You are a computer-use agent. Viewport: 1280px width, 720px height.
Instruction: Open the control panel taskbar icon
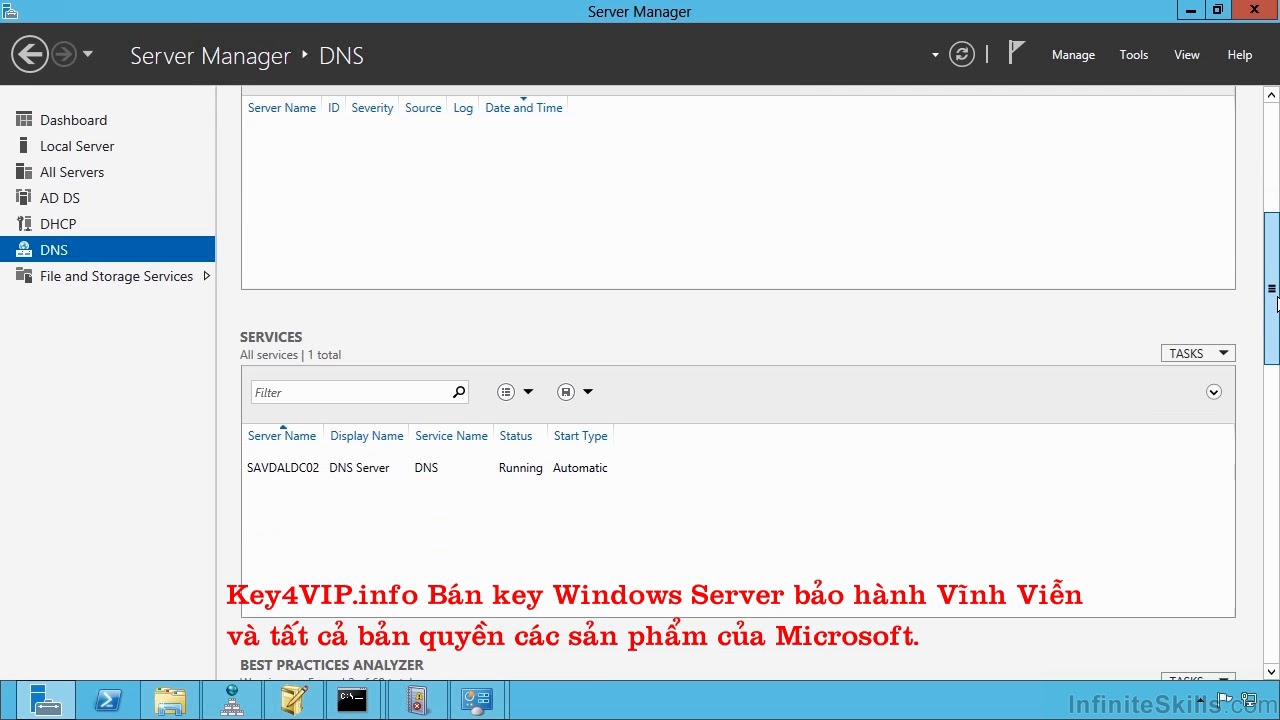pyautogui.click(x=477, y=701)
